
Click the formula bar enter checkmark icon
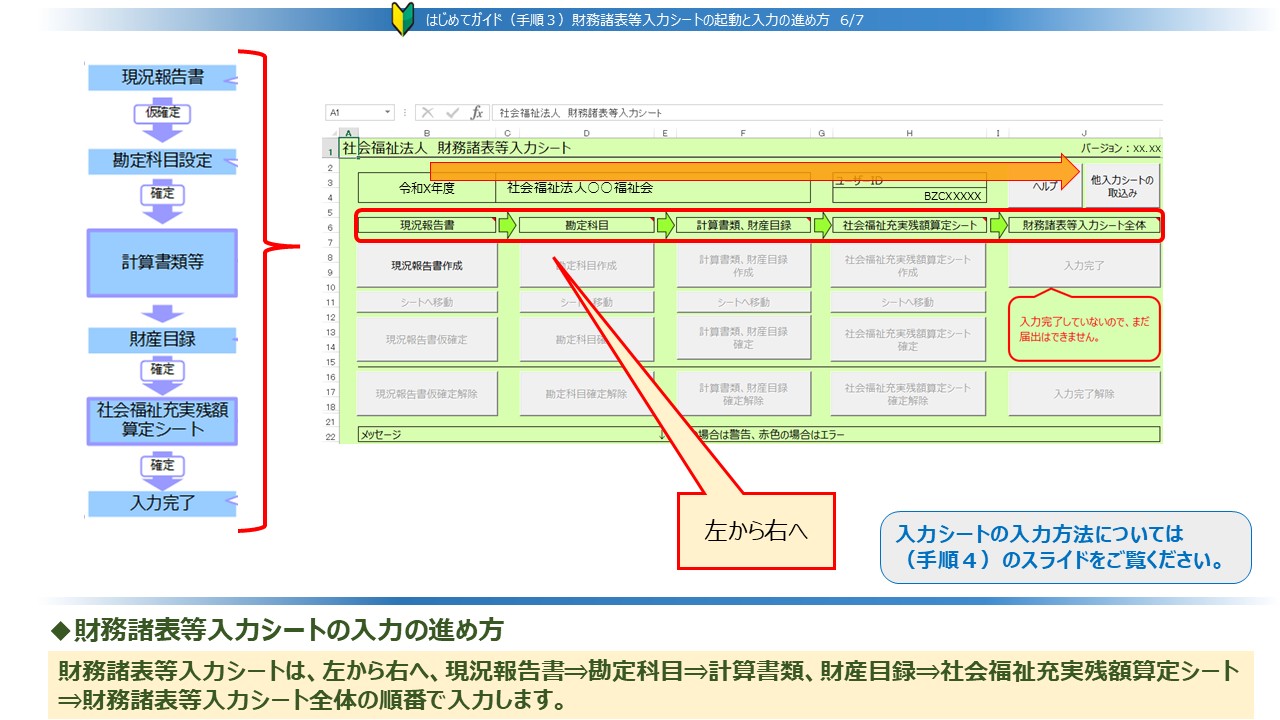click(x=452, y=113)
